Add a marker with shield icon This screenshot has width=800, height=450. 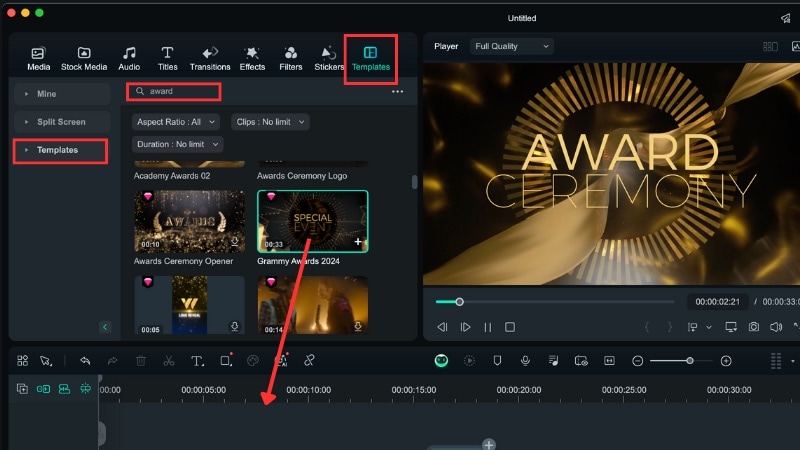coord(497,361)
